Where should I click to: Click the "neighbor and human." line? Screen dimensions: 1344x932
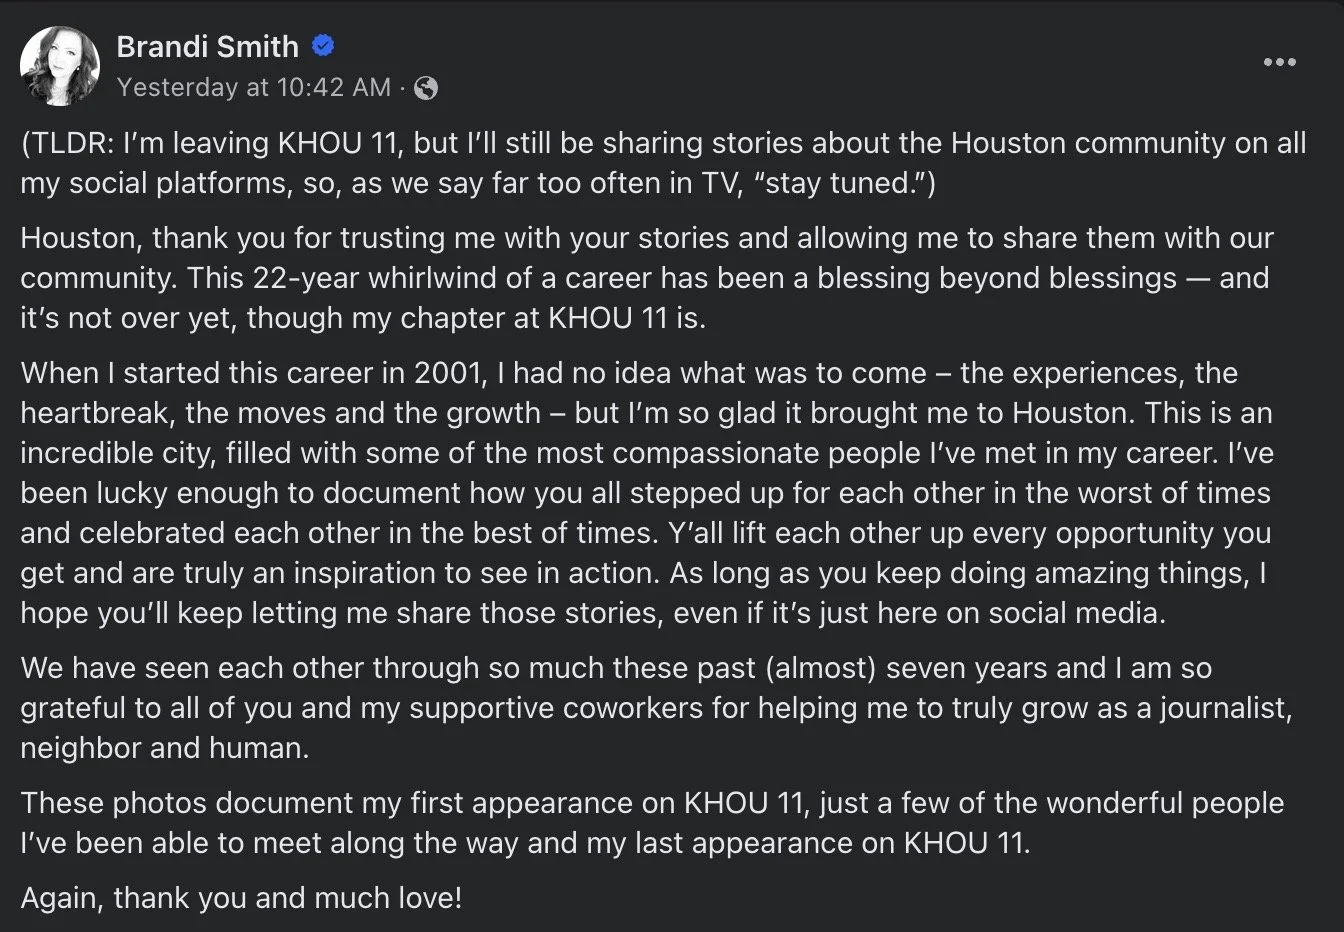coord(165,748)
